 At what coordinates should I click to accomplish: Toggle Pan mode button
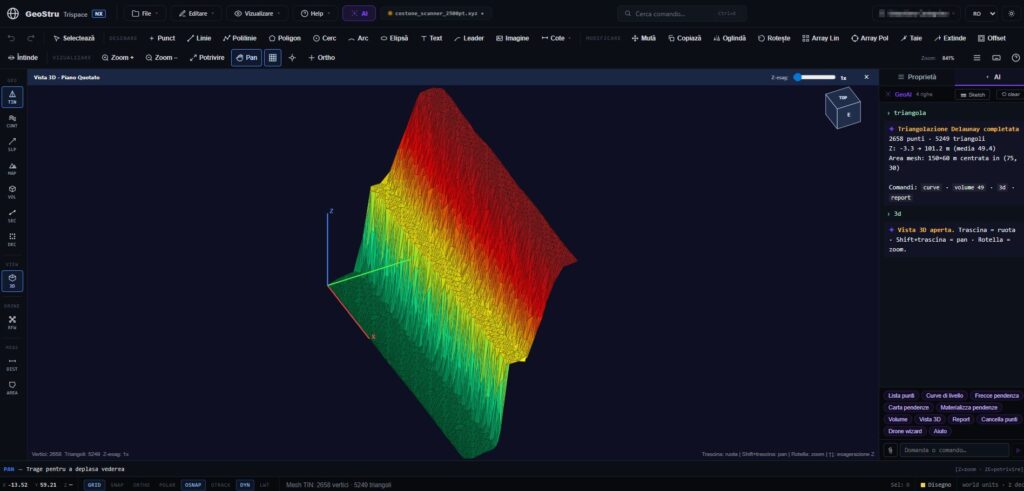coord(246,57)
